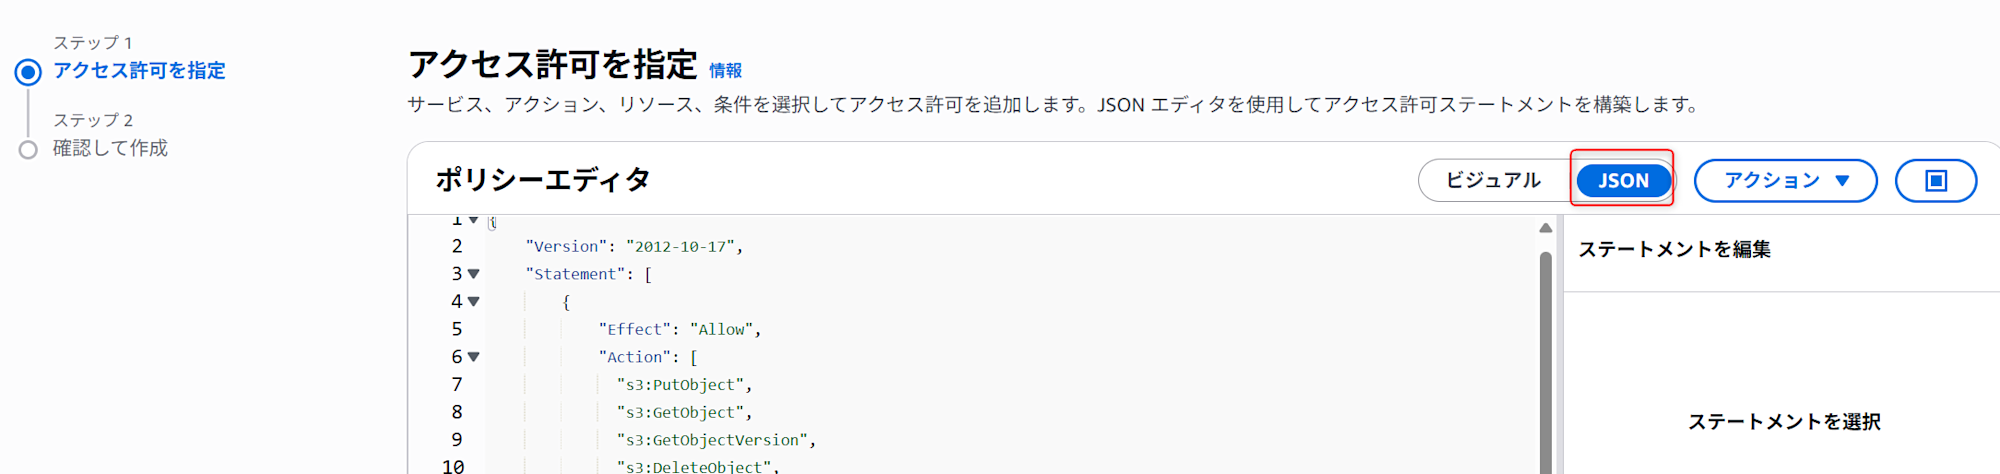
Task: Open the 情報 help link
Action: 725,71
